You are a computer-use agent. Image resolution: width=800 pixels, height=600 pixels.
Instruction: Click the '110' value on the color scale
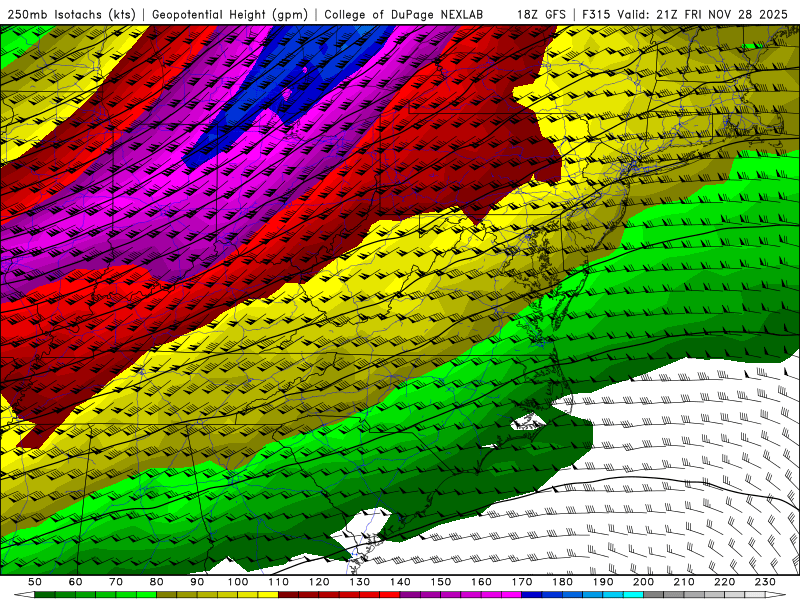[x=279, y=582]
